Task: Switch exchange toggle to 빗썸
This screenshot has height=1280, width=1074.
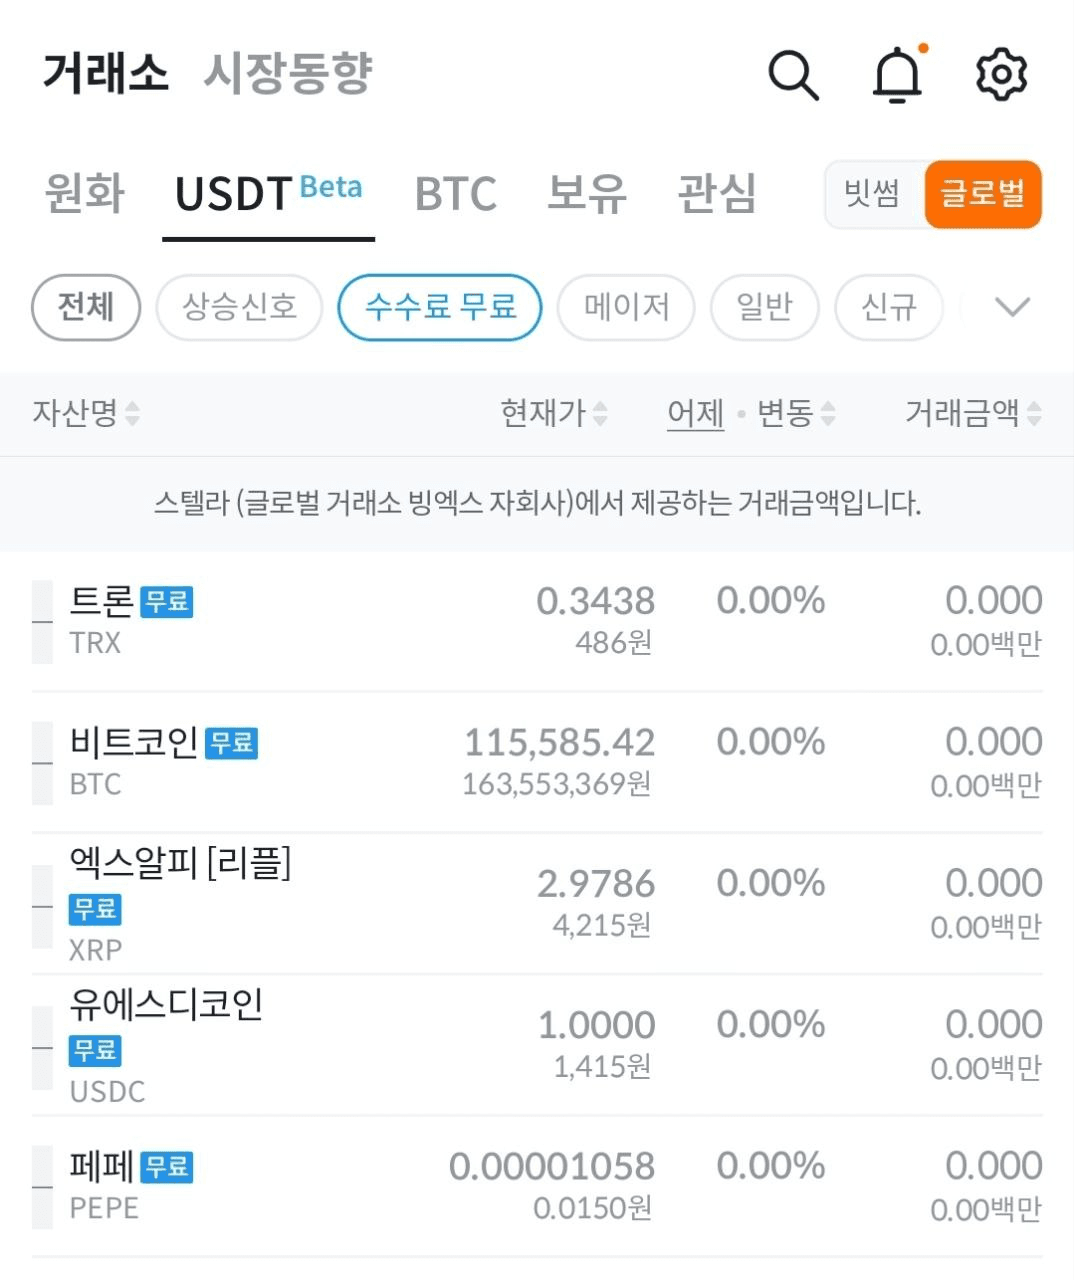Action: tap(872, 194)
